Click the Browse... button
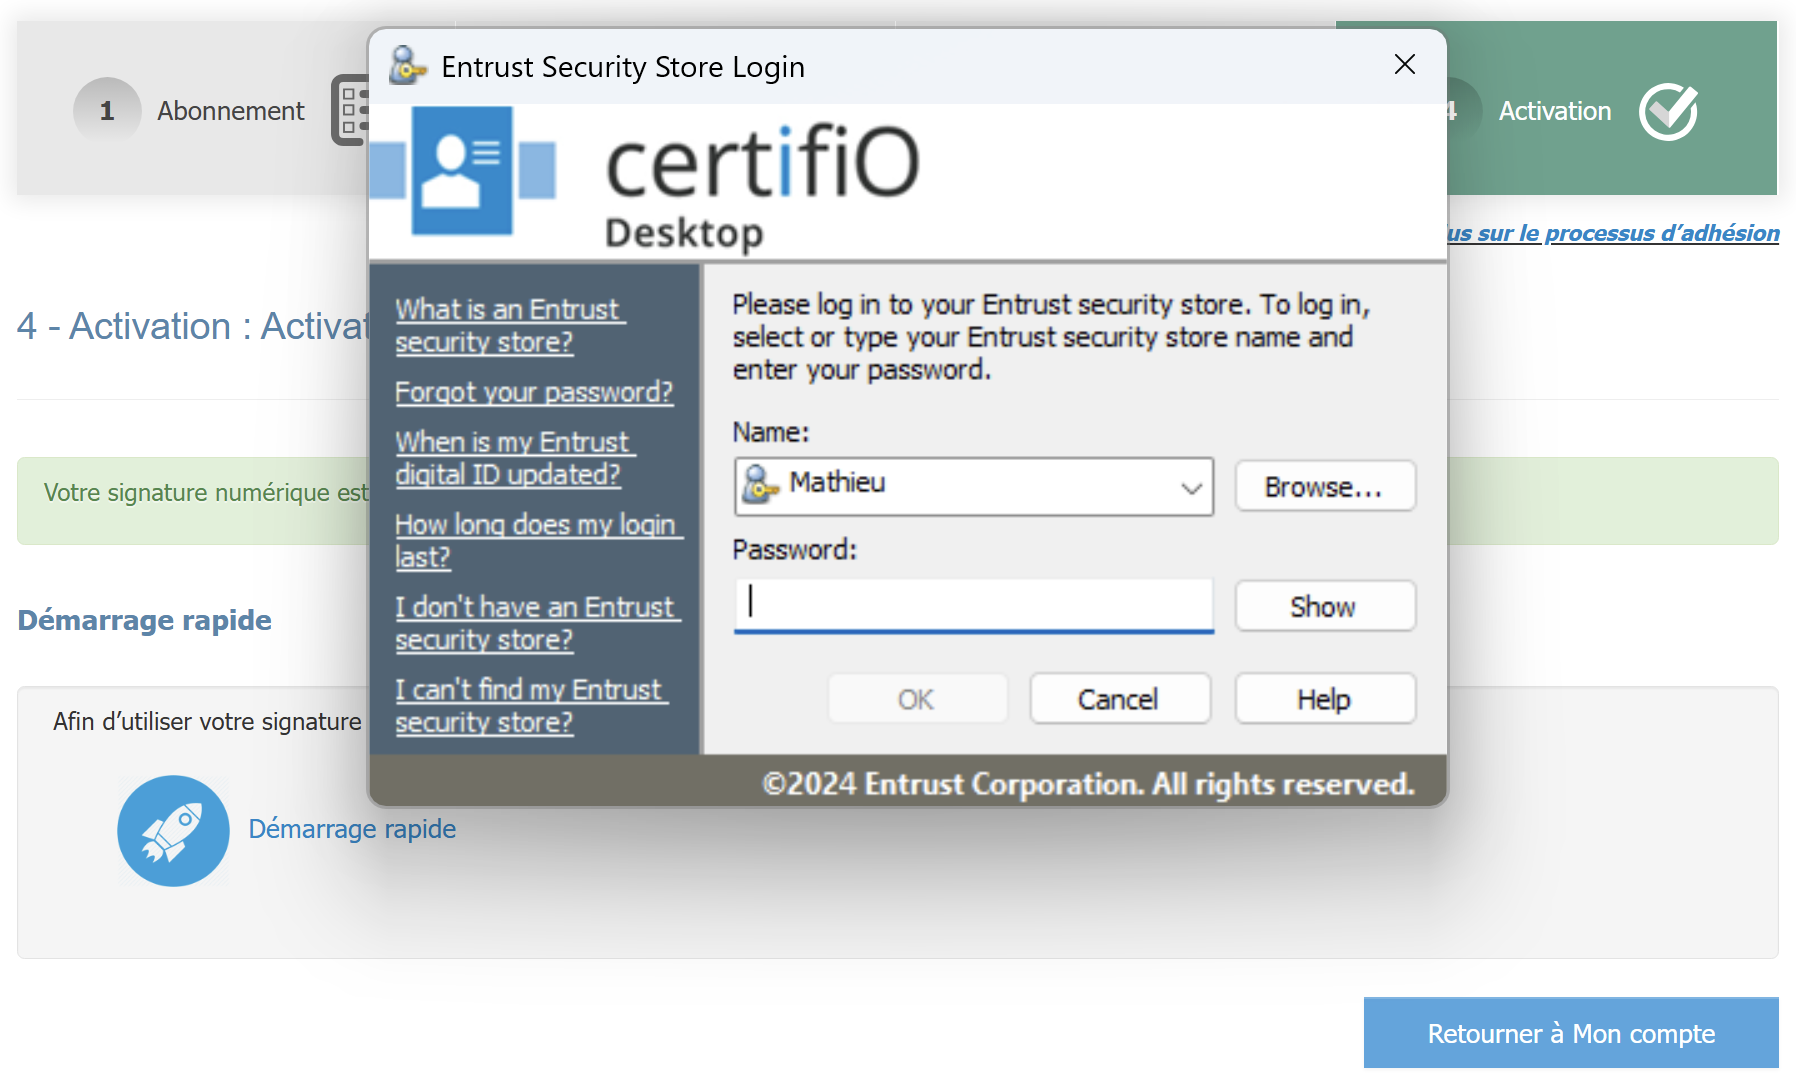The width and height of the screenshot is (1796, 1080). 1324,487
